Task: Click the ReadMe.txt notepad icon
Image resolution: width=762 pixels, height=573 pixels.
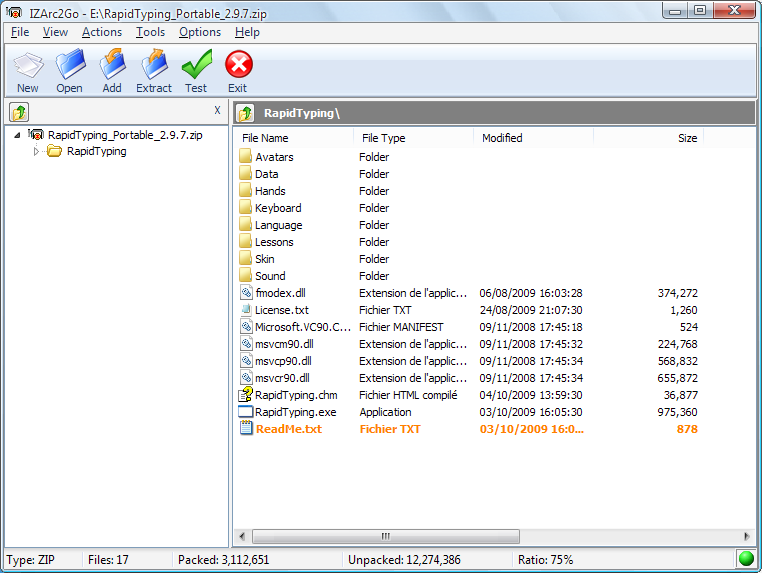Action: tap(246, 428)
